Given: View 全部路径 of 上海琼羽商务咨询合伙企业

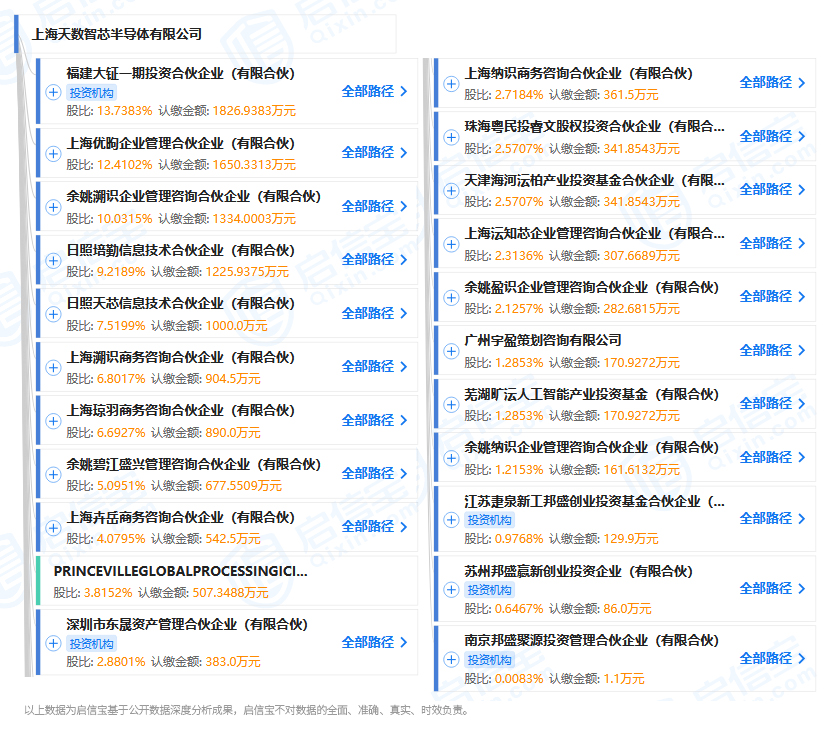Looking at the screenshot, I should [374, 420].
